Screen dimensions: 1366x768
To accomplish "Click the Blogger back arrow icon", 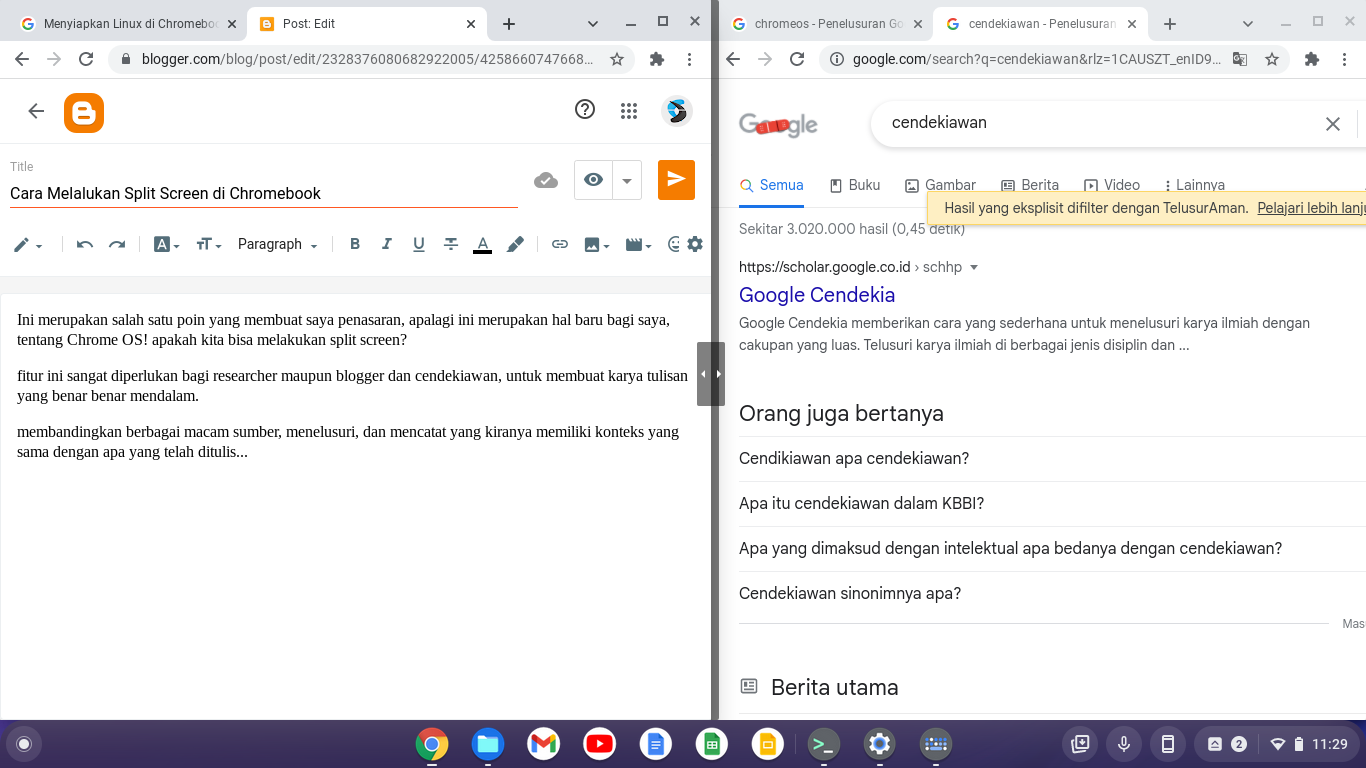I will click(x=36, y=111).
